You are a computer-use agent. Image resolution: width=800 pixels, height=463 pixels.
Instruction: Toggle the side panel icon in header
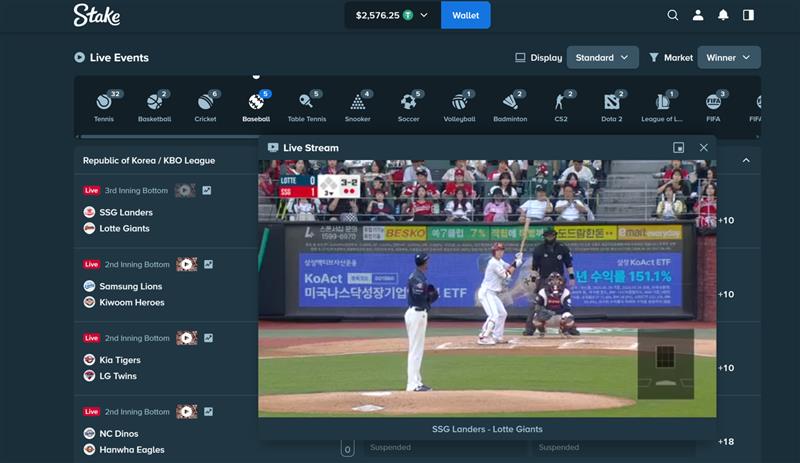click(x=748, y=15)
